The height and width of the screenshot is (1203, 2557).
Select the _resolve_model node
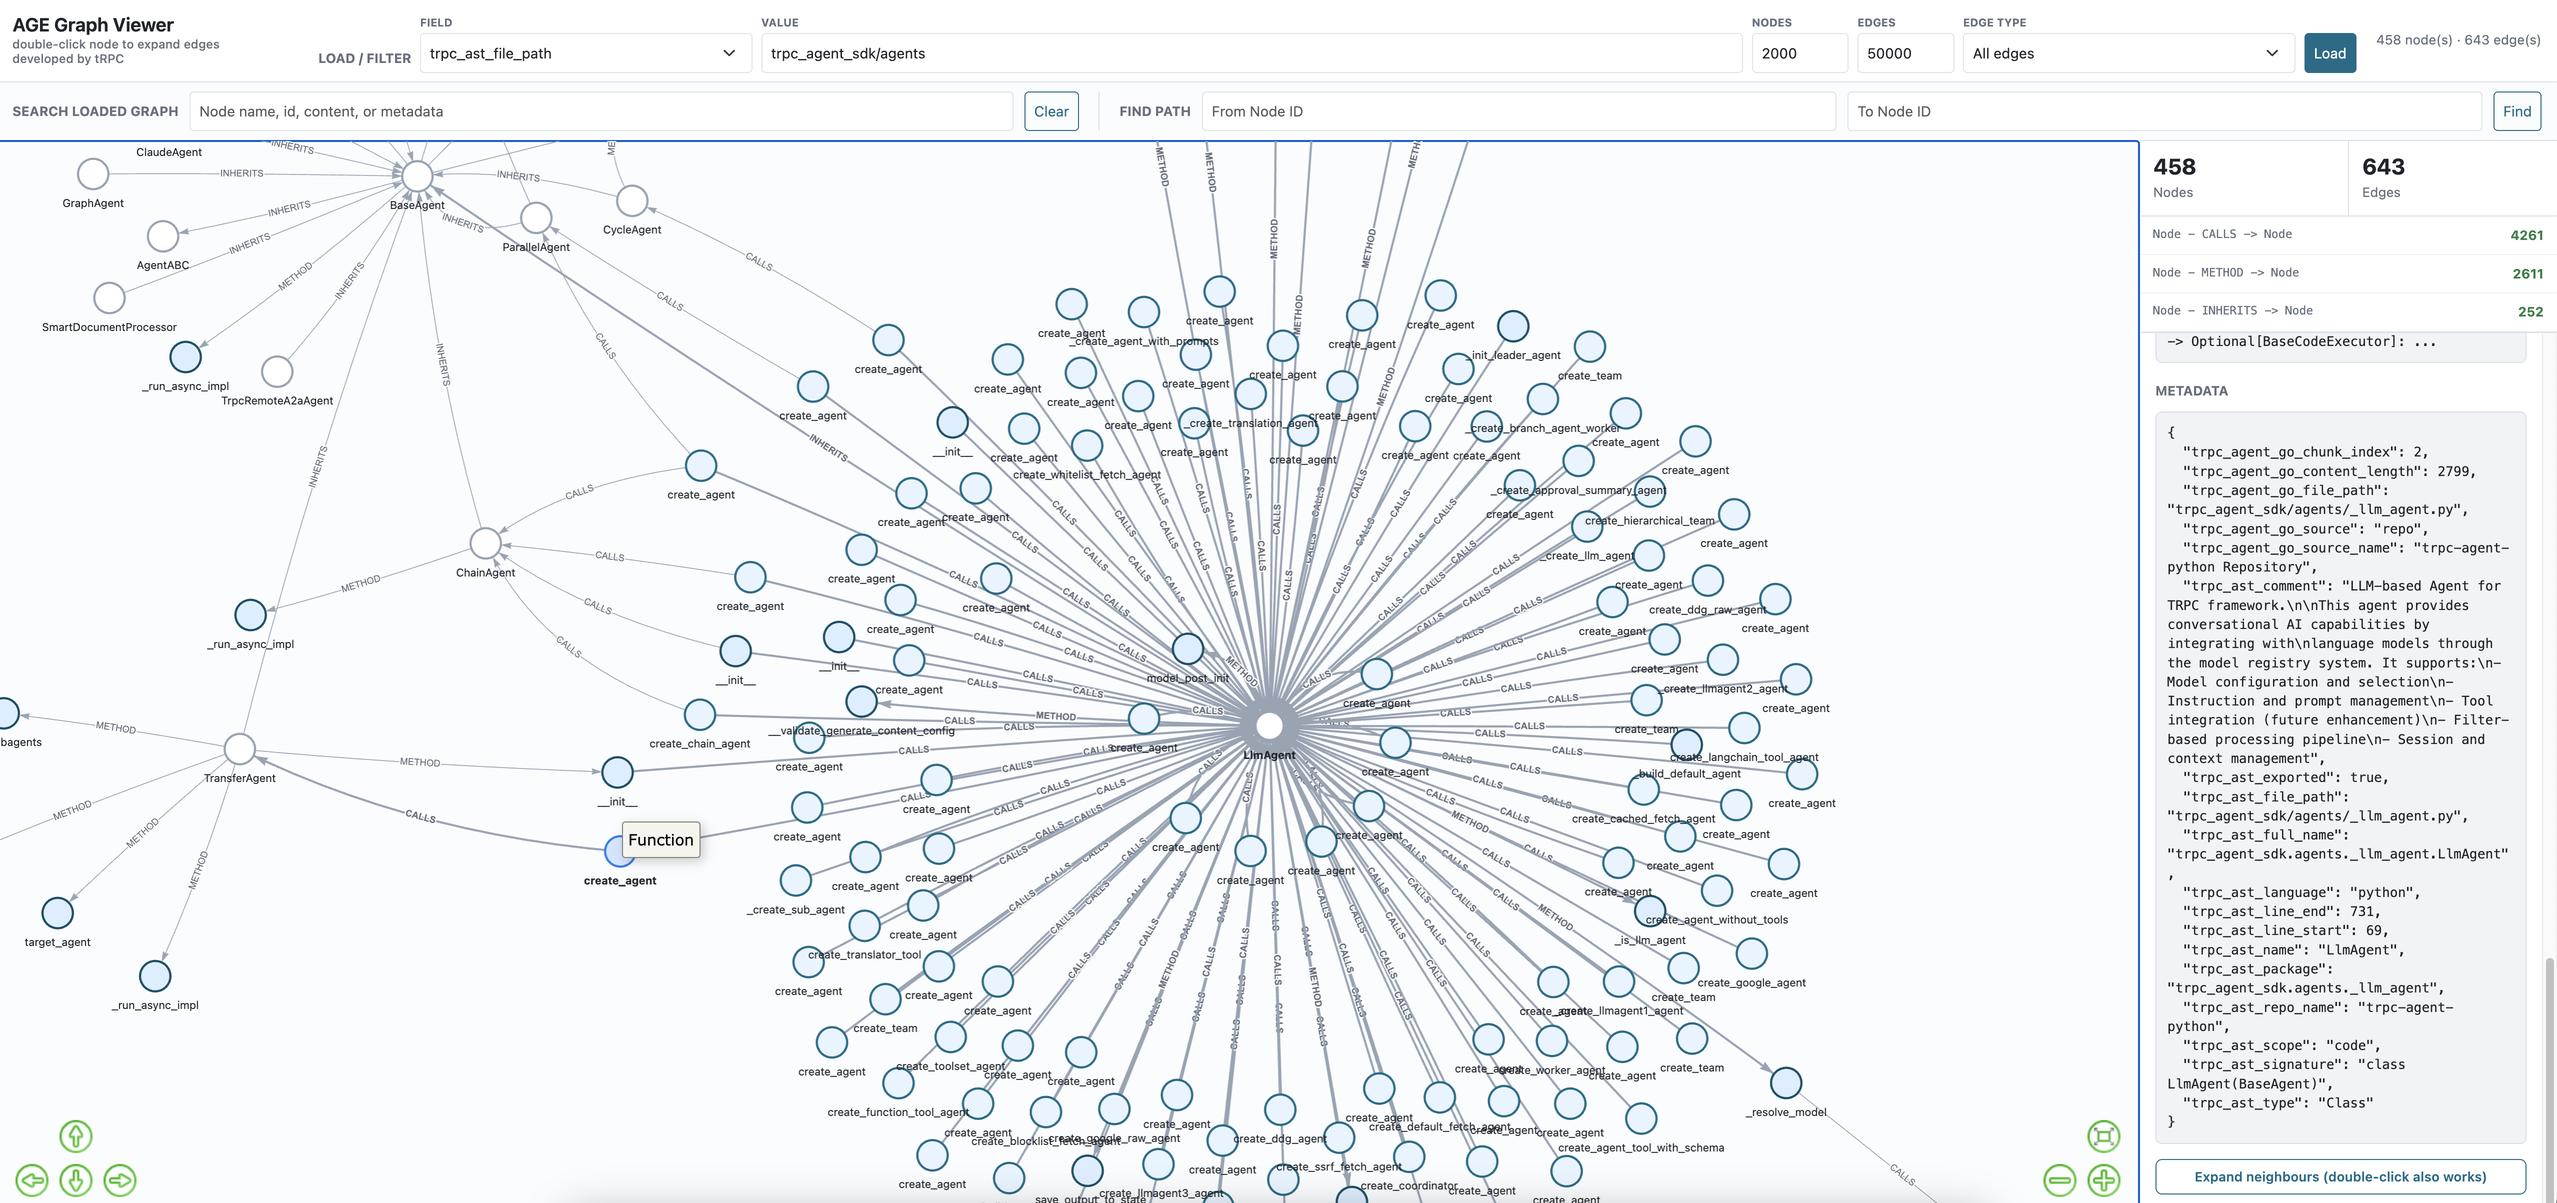point(1786,1082)
